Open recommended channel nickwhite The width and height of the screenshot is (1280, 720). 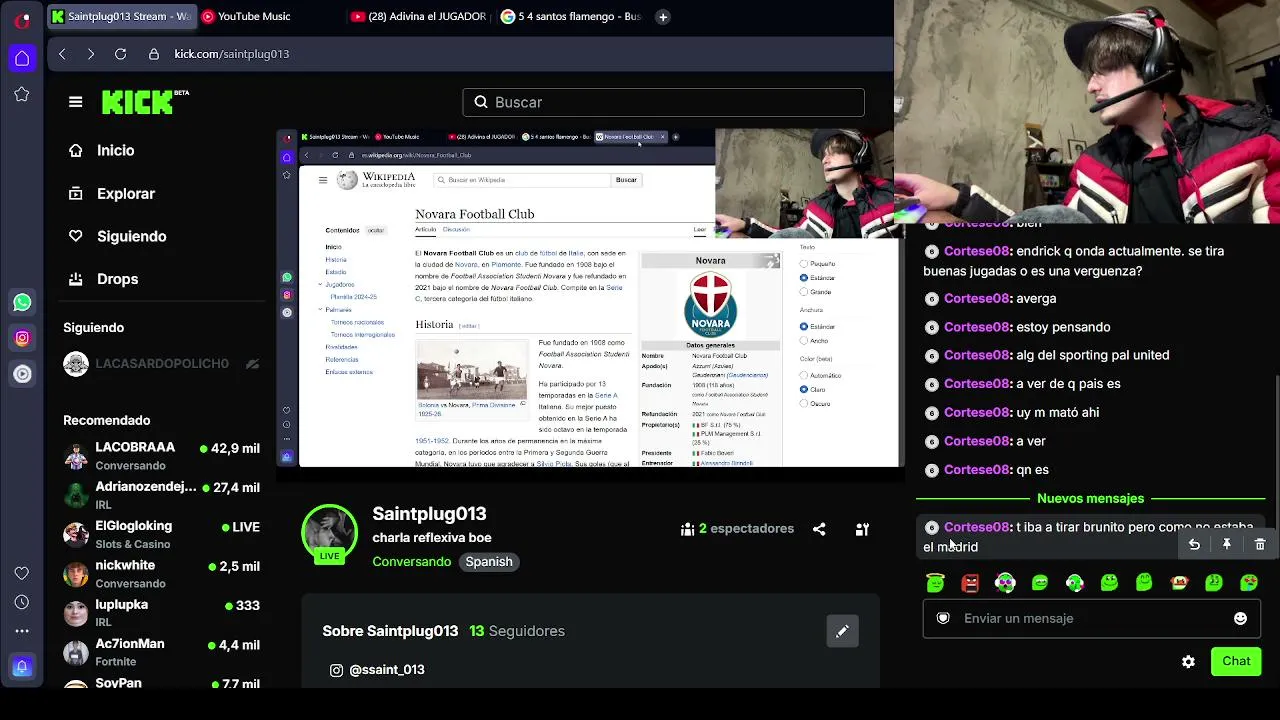click(161, 573)
